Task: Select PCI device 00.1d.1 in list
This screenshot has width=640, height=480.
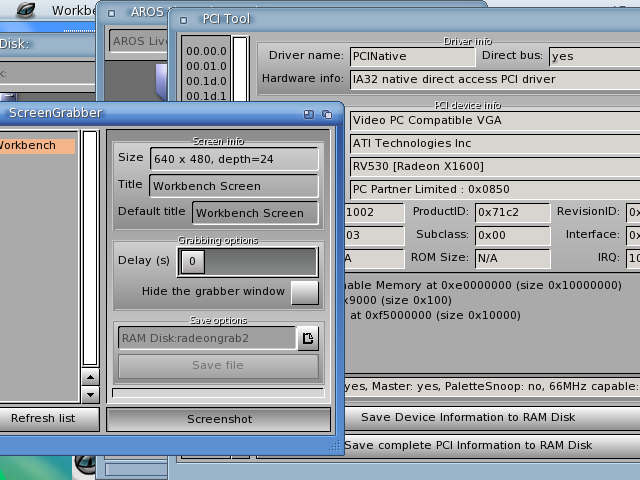Action: pos(206,96)
